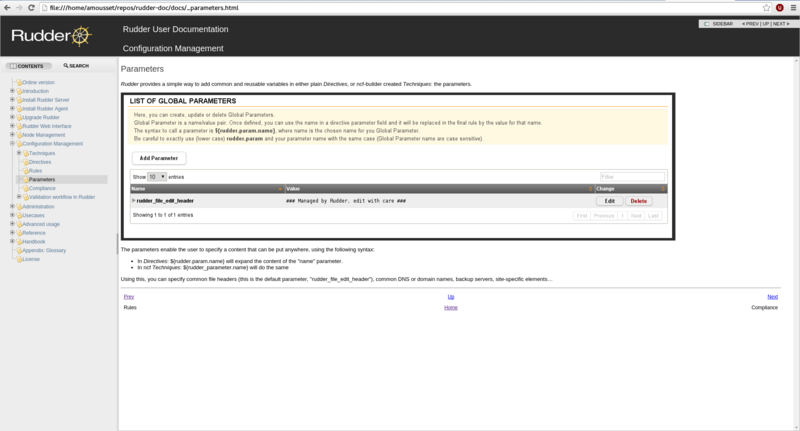
Task: Follow the Home link at page bottom
Action: tap(451, 308)
